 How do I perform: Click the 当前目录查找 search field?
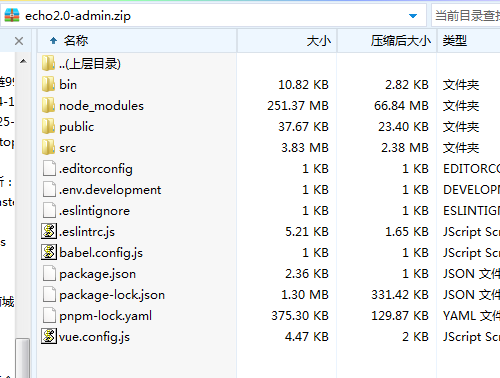466,15
